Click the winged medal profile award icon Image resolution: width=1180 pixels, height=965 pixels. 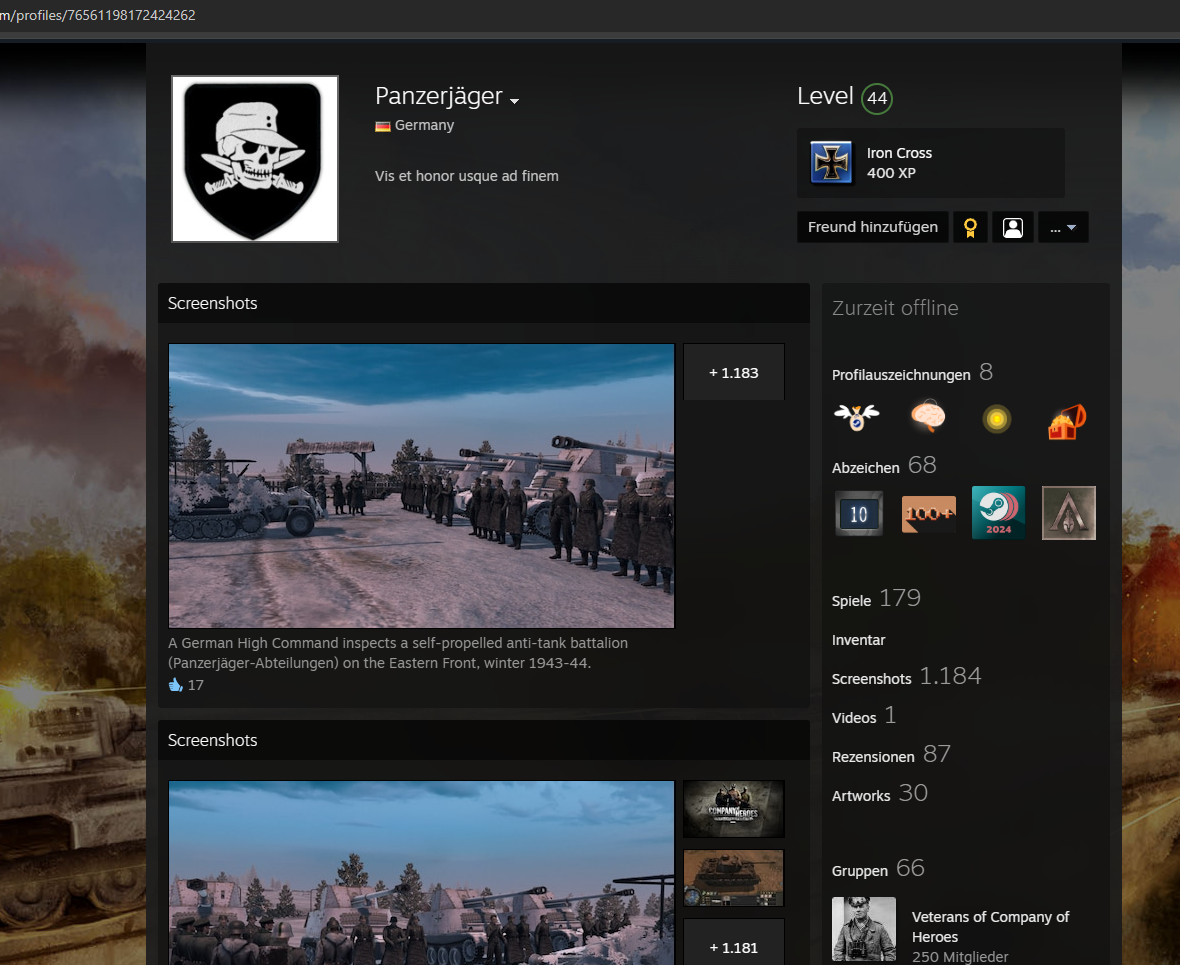857,417
